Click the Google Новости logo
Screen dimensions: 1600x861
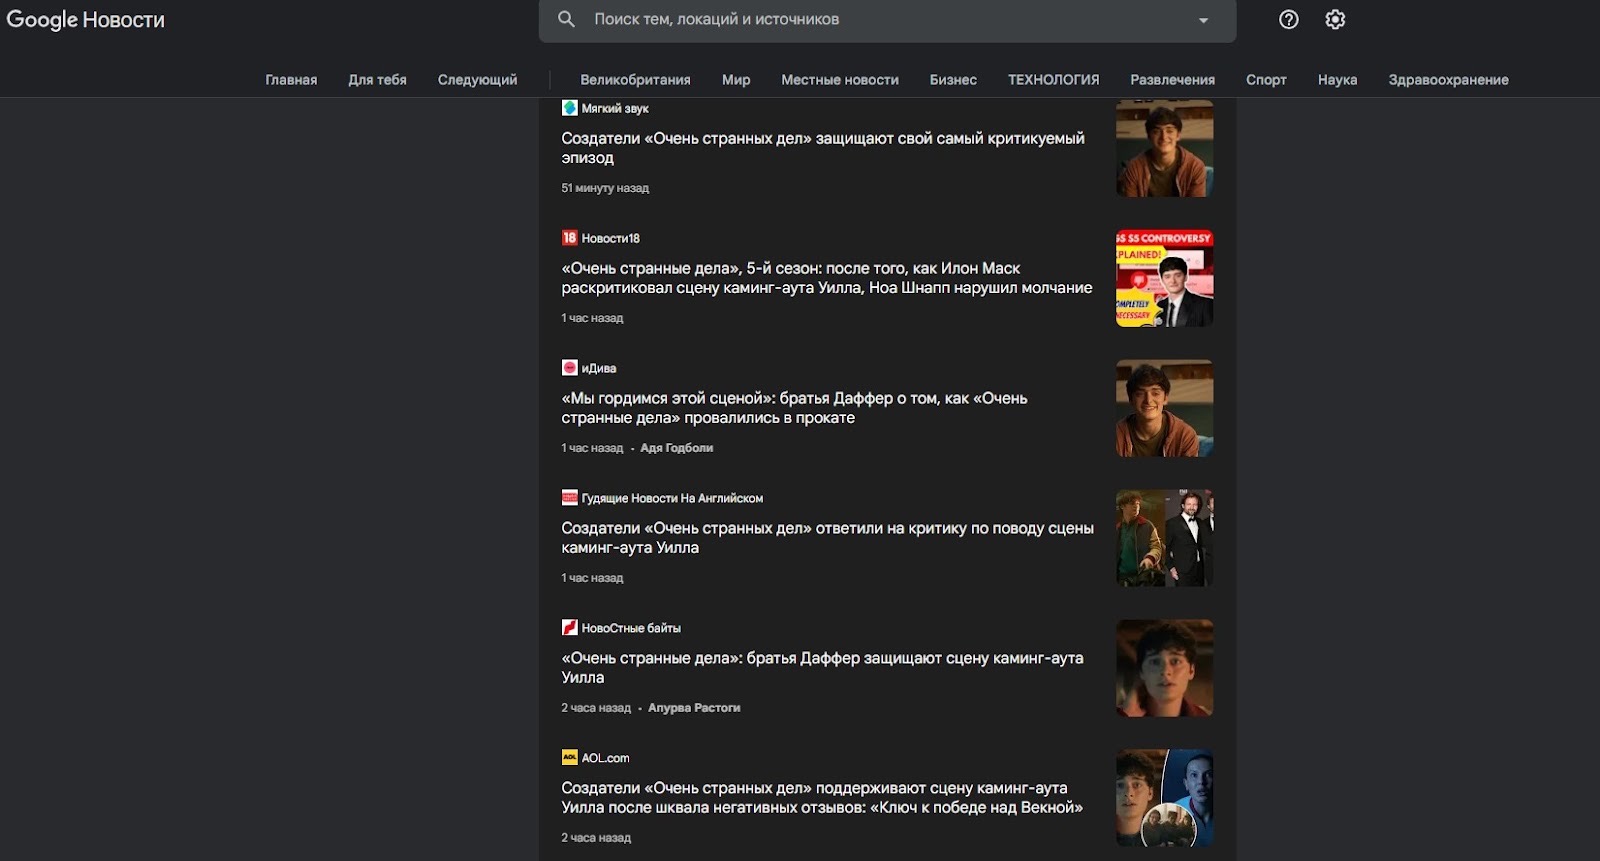coord(86,20)
